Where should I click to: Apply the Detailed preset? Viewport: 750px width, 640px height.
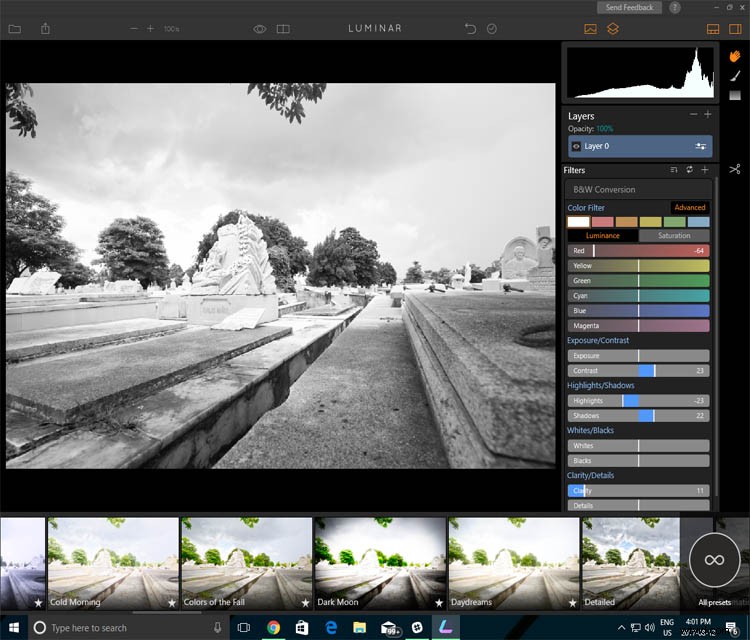click(630, 563)
